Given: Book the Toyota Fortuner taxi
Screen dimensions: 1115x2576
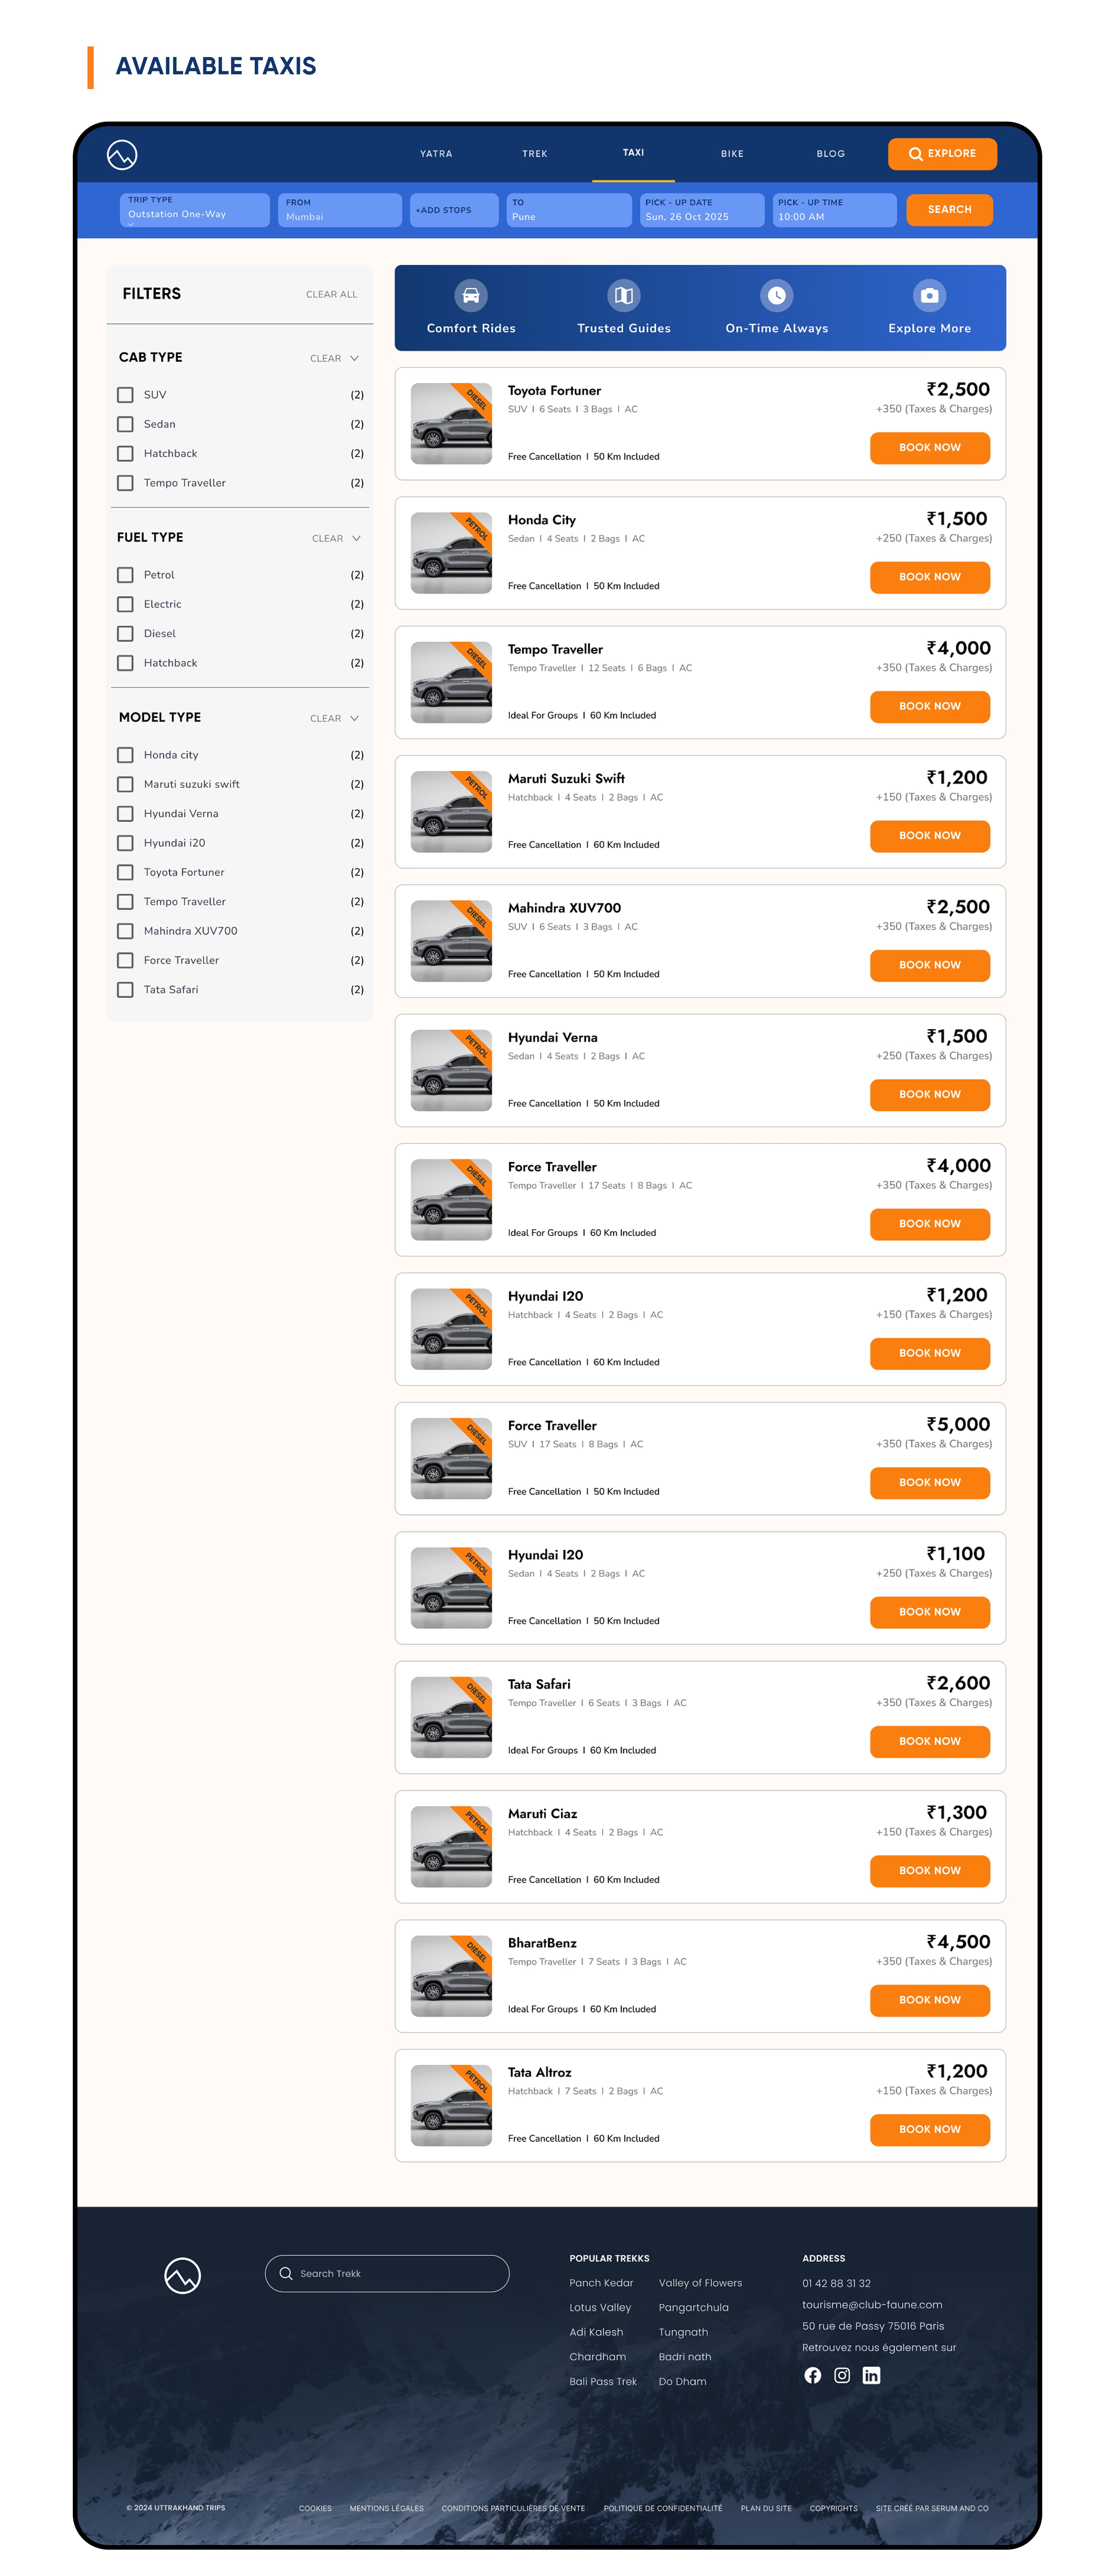Looking at the screenshot, I should click(929, 447).
